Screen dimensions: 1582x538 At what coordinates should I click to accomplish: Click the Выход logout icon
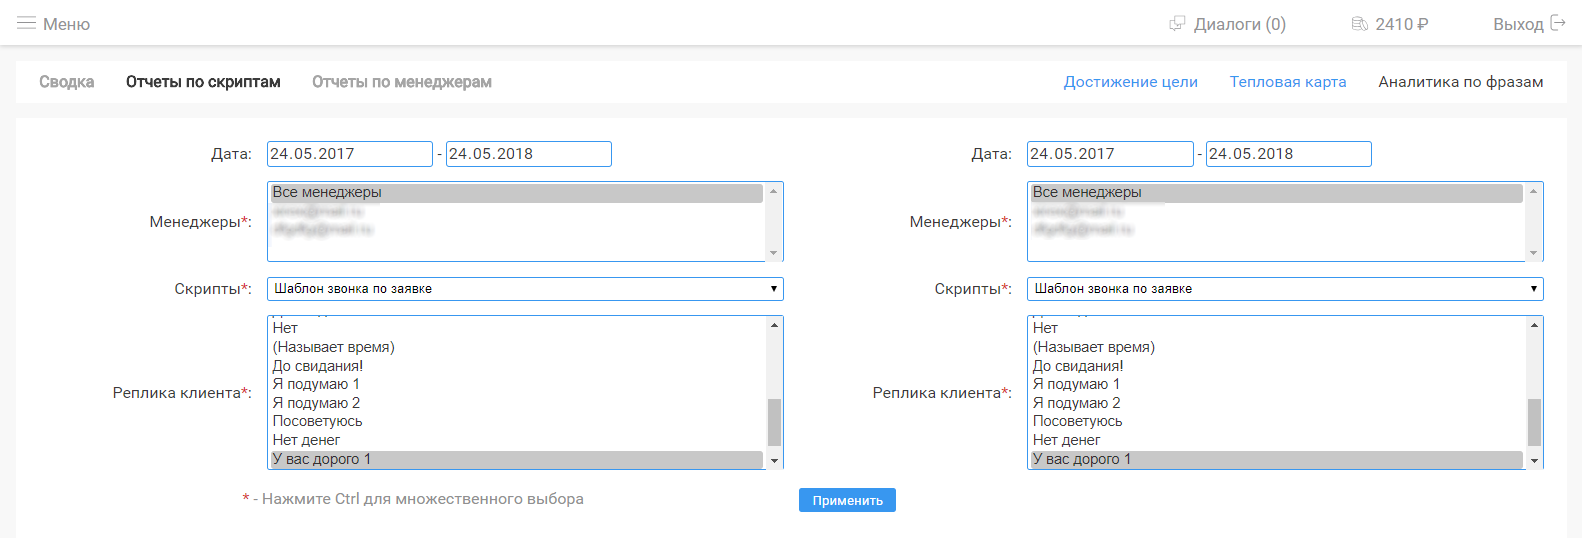coord(1557,23)
